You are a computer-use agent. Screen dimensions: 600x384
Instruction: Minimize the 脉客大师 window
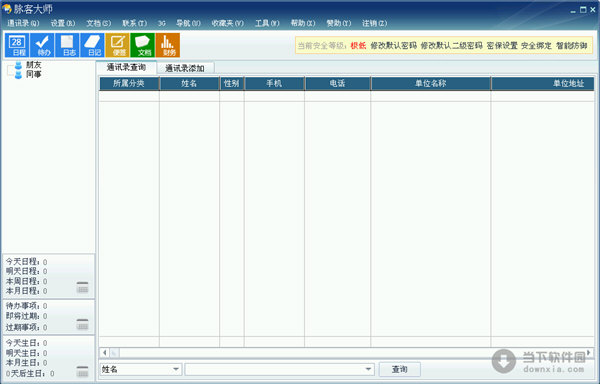[x=573, y=10]
